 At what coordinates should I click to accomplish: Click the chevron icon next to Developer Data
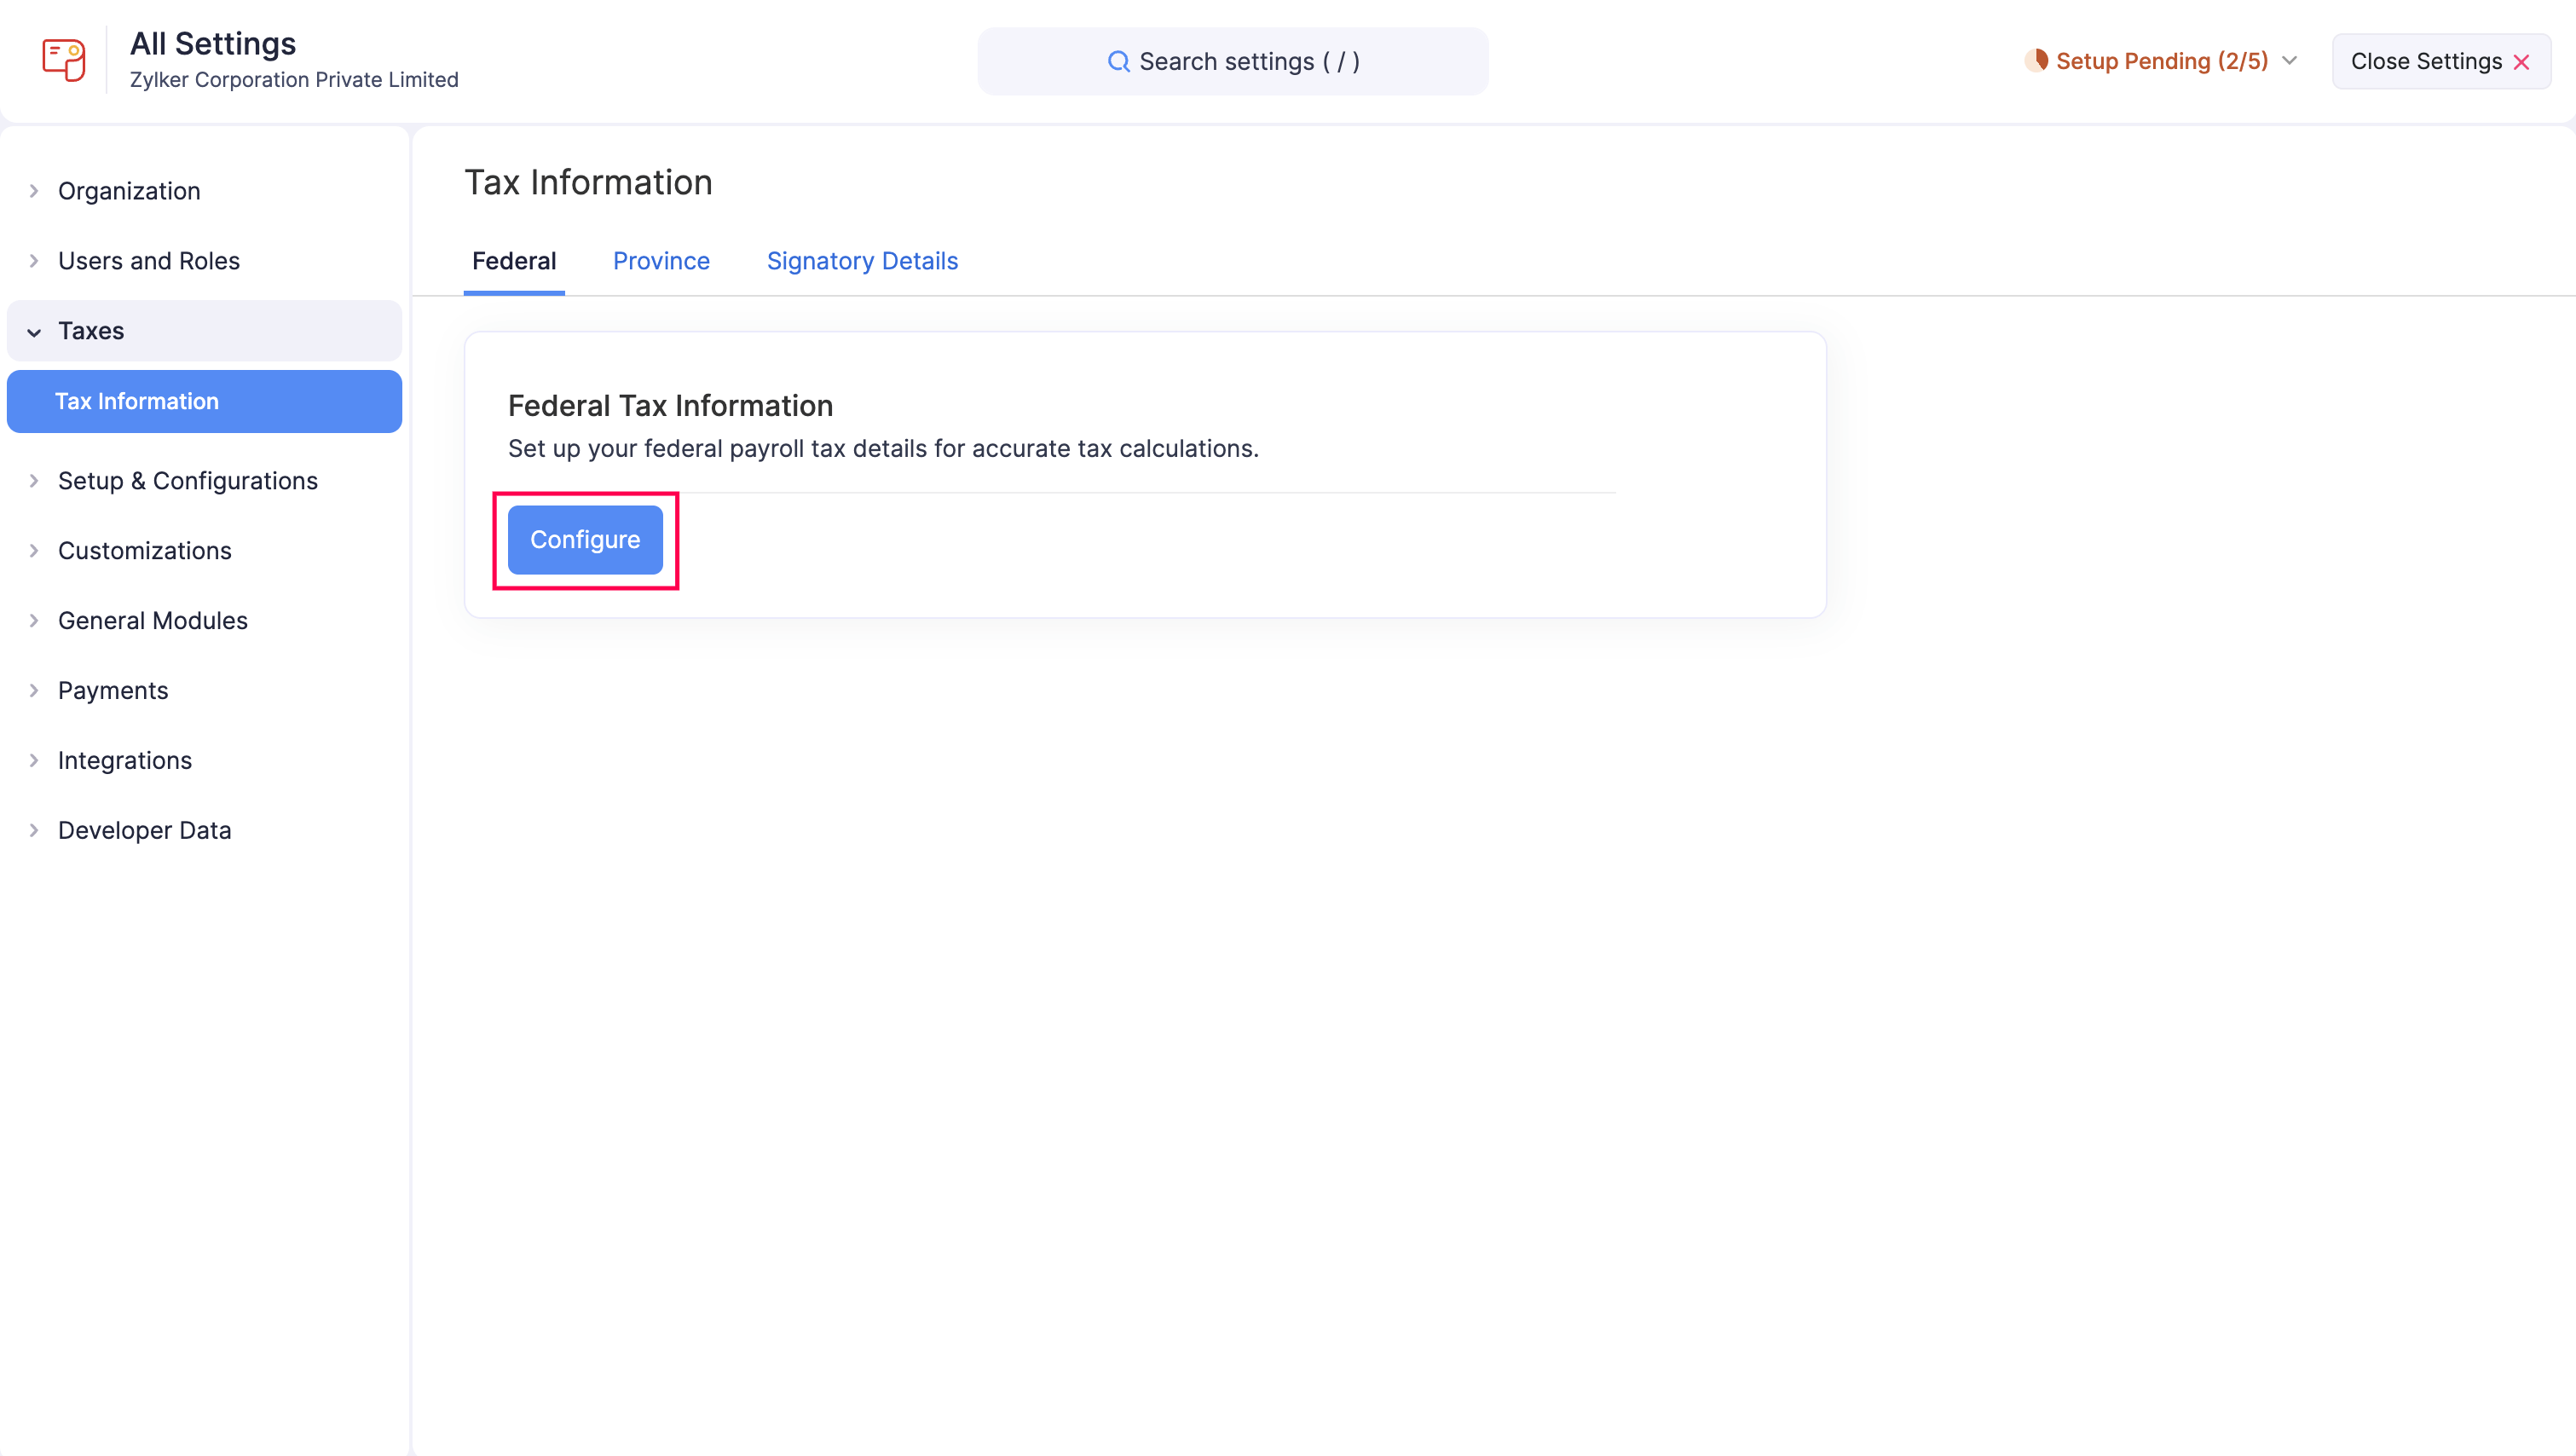34,830
